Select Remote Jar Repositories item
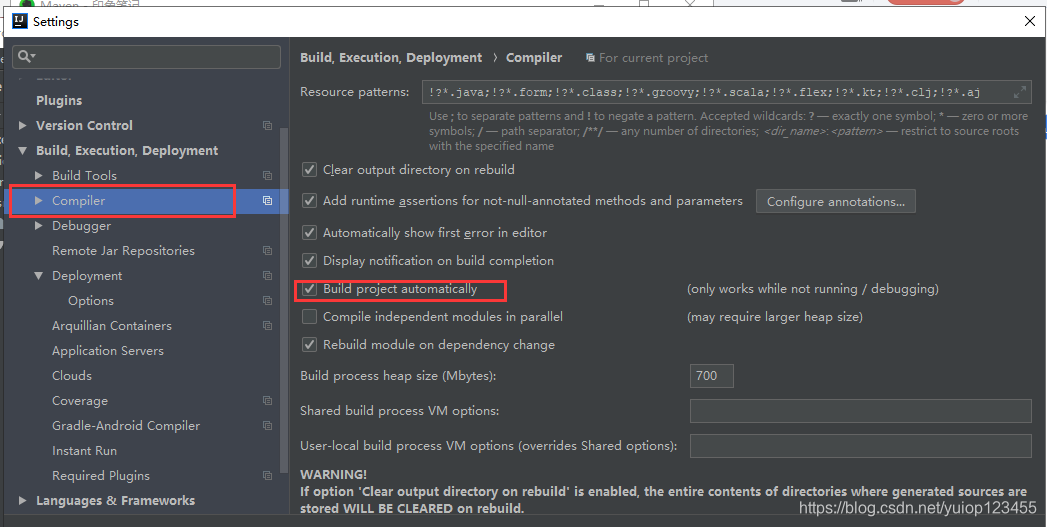1047x527 pixels. (x=124, y=250)
